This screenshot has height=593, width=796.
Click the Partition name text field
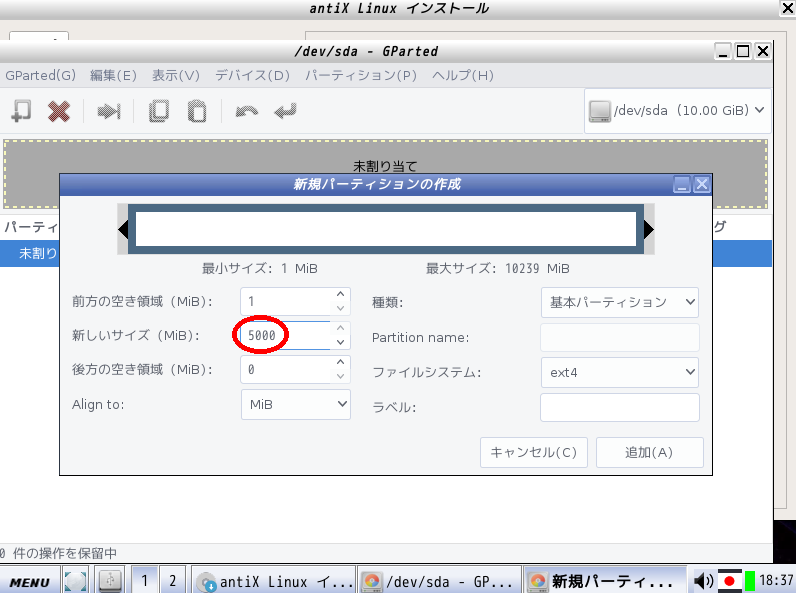tap(620, 337)
